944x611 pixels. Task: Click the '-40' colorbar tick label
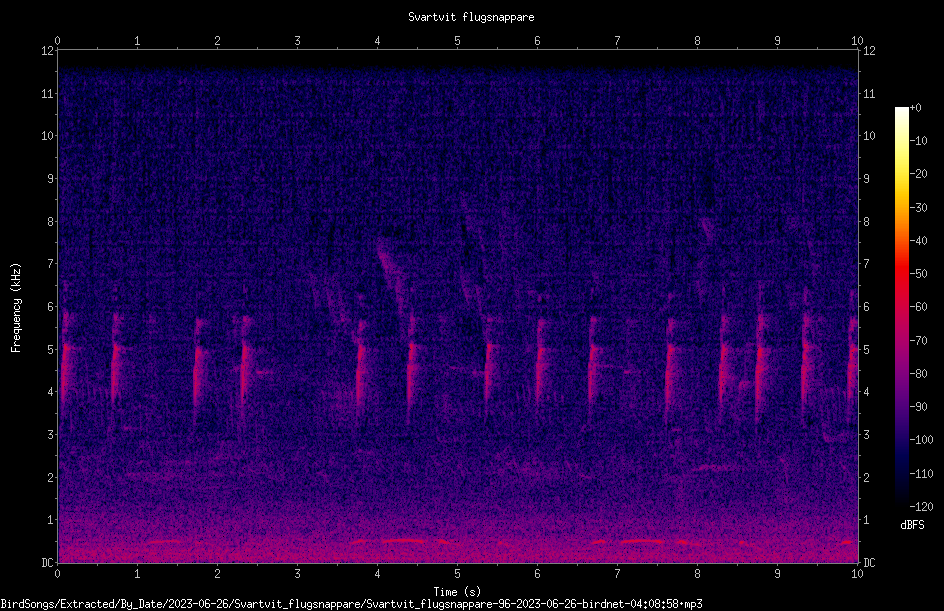tap(919, 241)
